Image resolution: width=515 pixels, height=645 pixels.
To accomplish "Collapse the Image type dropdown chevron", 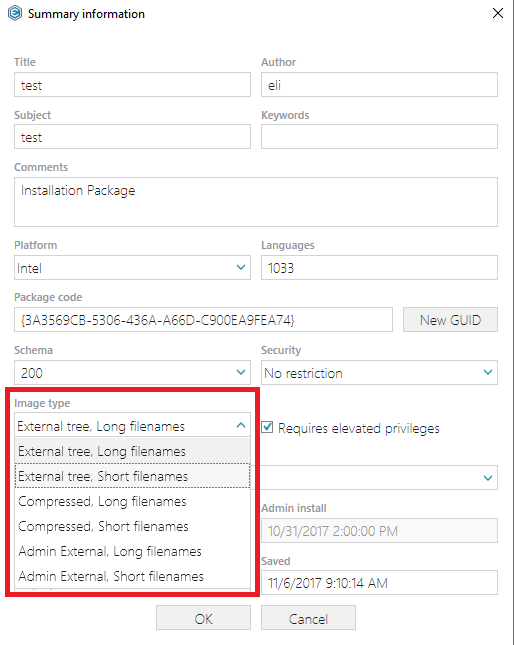I will pyautogui.click(x=241, y=425).
